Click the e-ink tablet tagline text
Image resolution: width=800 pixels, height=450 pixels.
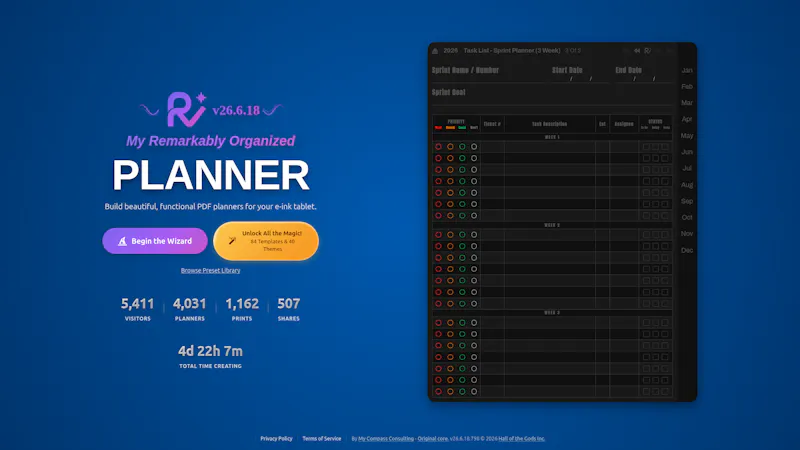[x=210, y=207]
